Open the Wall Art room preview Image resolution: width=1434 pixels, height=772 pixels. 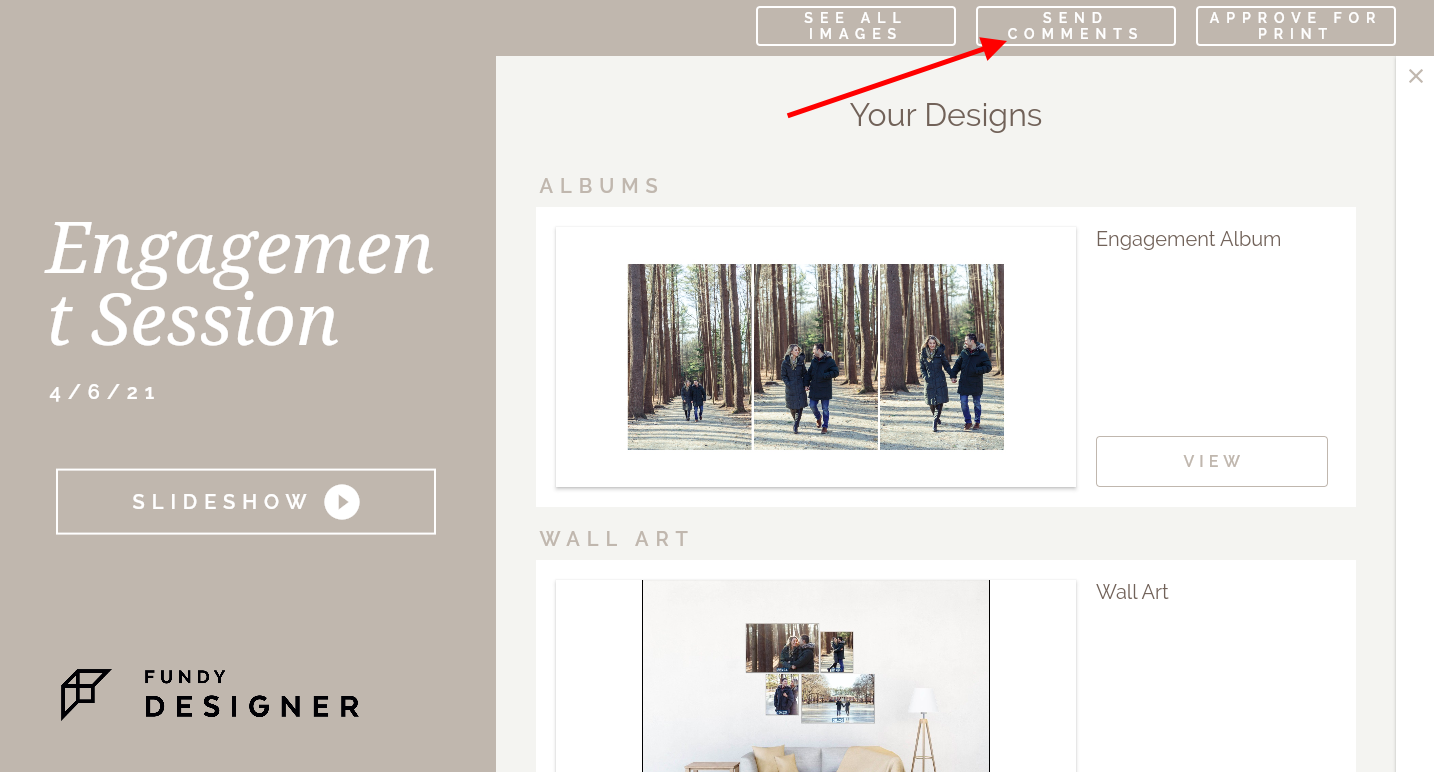click(816, 676)
